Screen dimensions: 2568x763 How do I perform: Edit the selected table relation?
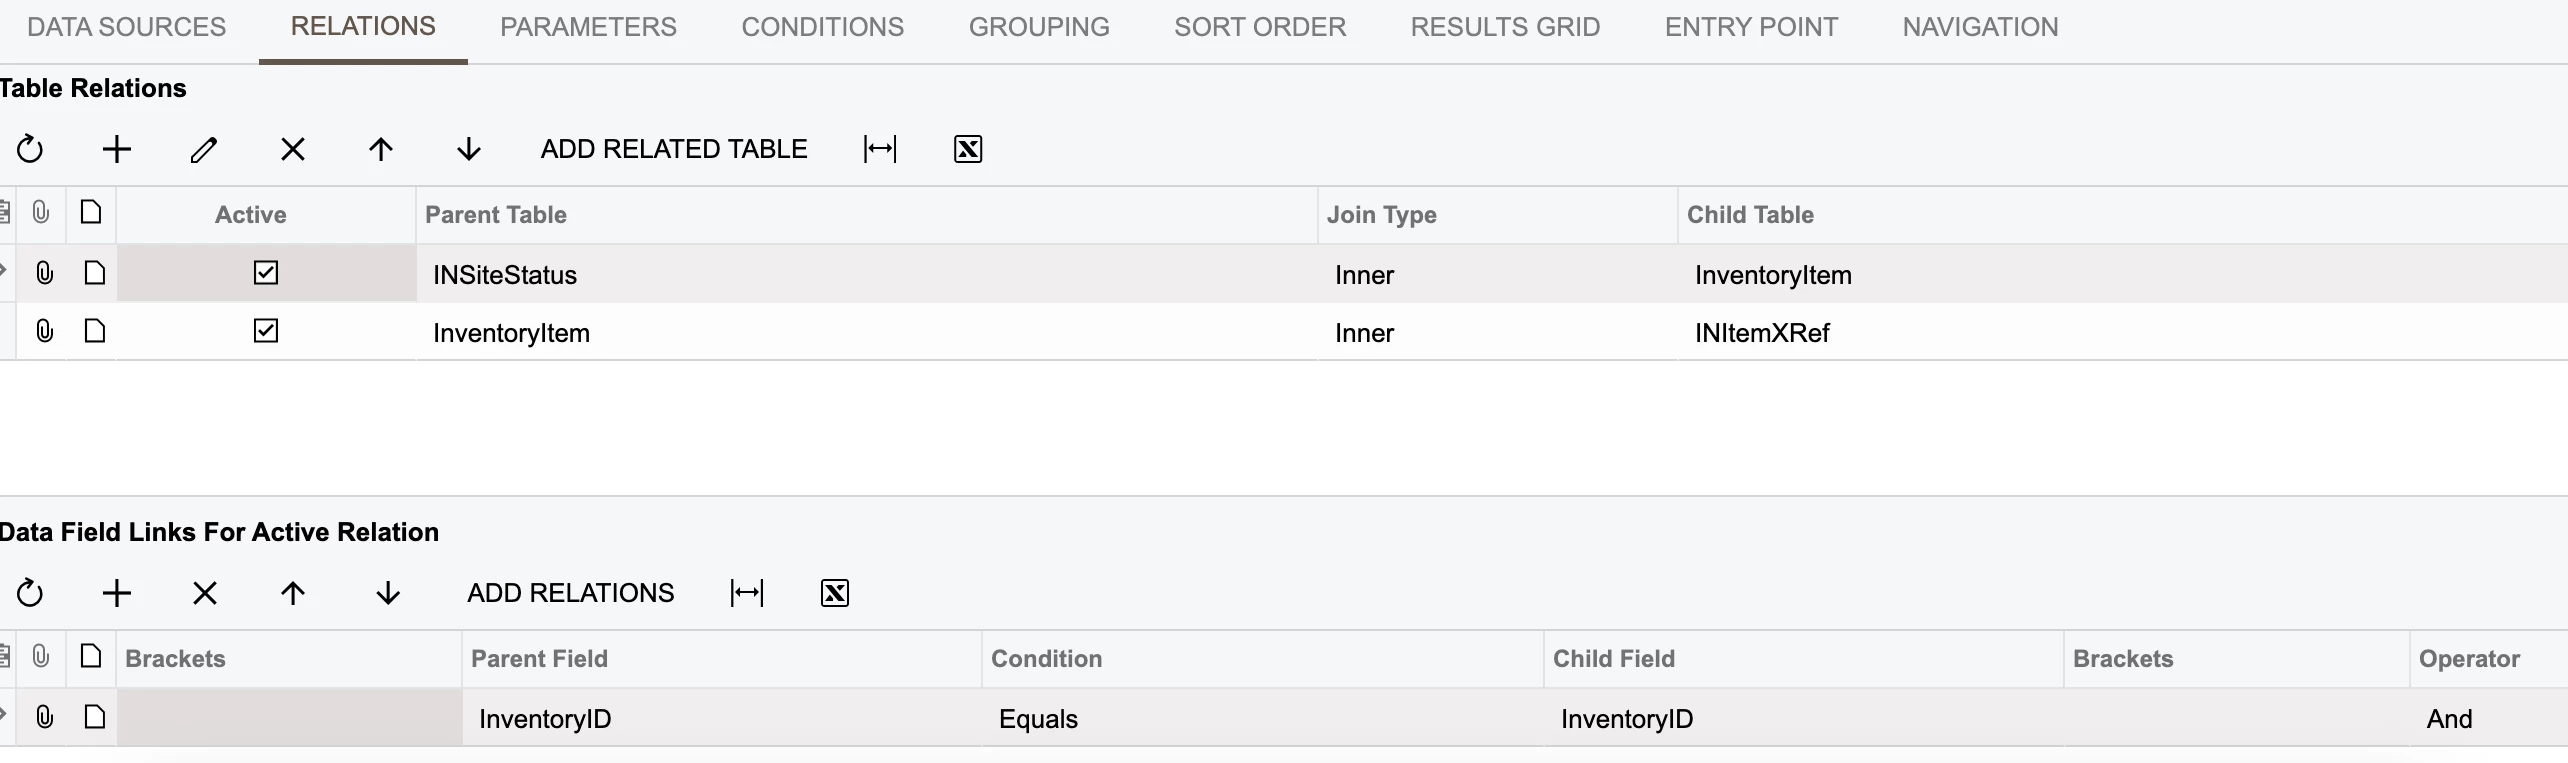click(x=204, y=150)
